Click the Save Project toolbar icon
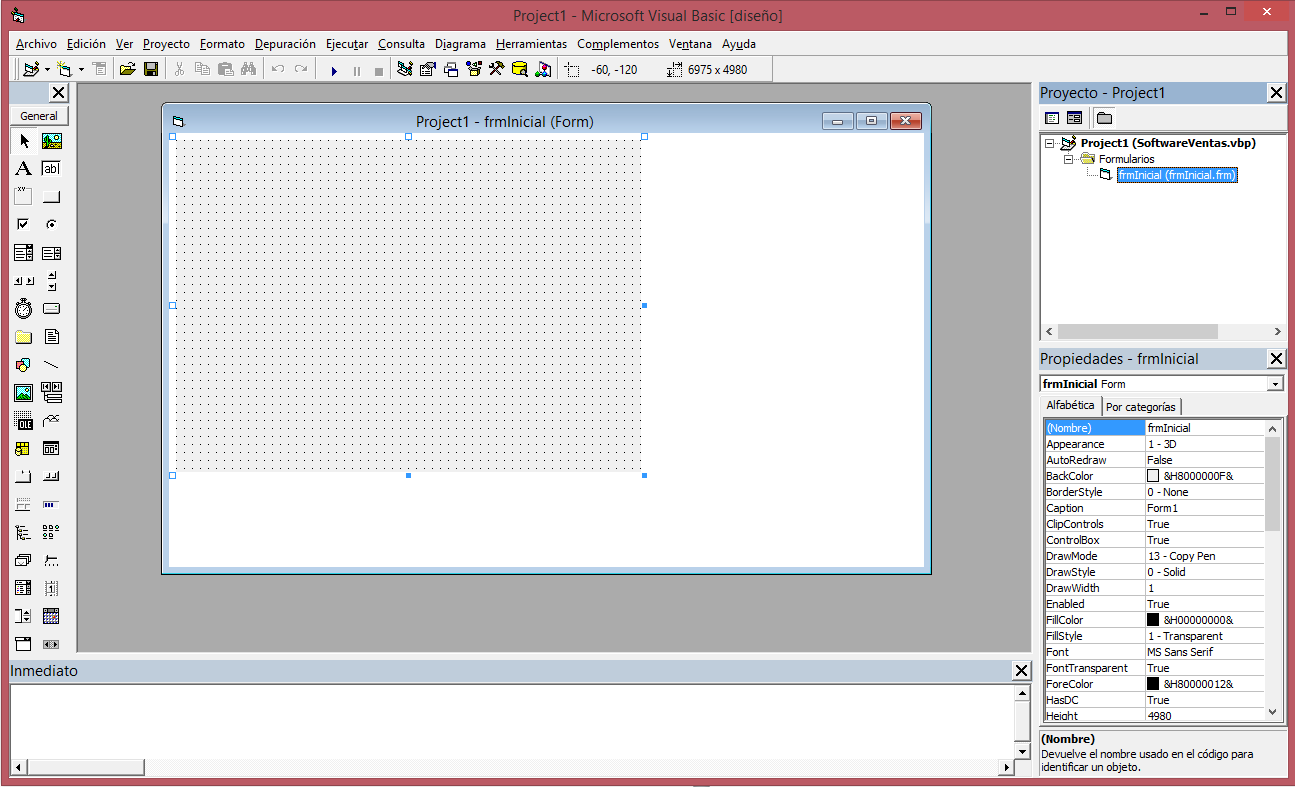 pos(151,69)
